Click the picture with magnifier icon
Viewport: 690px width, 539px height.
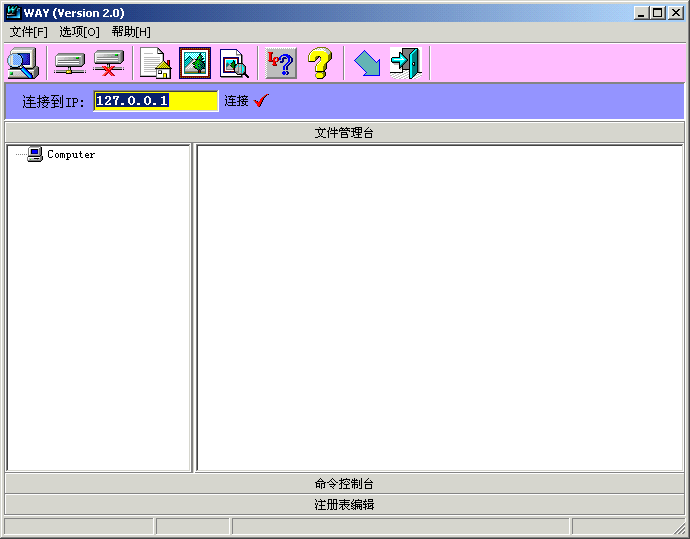[234, 63]
